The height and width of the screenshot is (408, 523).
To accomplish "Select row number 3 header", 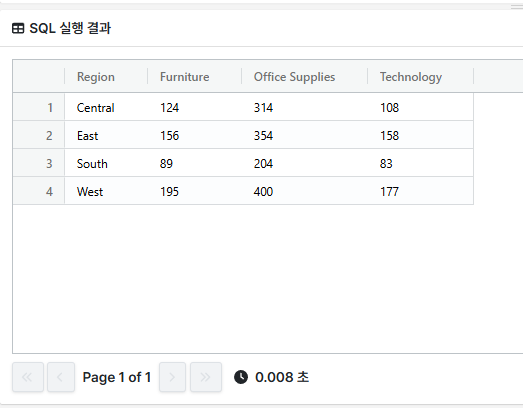I will (x=39, y=163).
